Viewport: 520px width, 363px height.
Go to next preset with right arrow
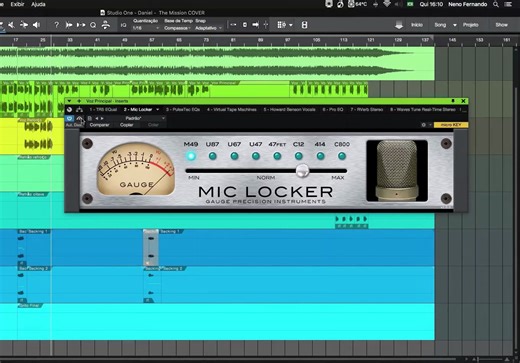click(102, 118)
